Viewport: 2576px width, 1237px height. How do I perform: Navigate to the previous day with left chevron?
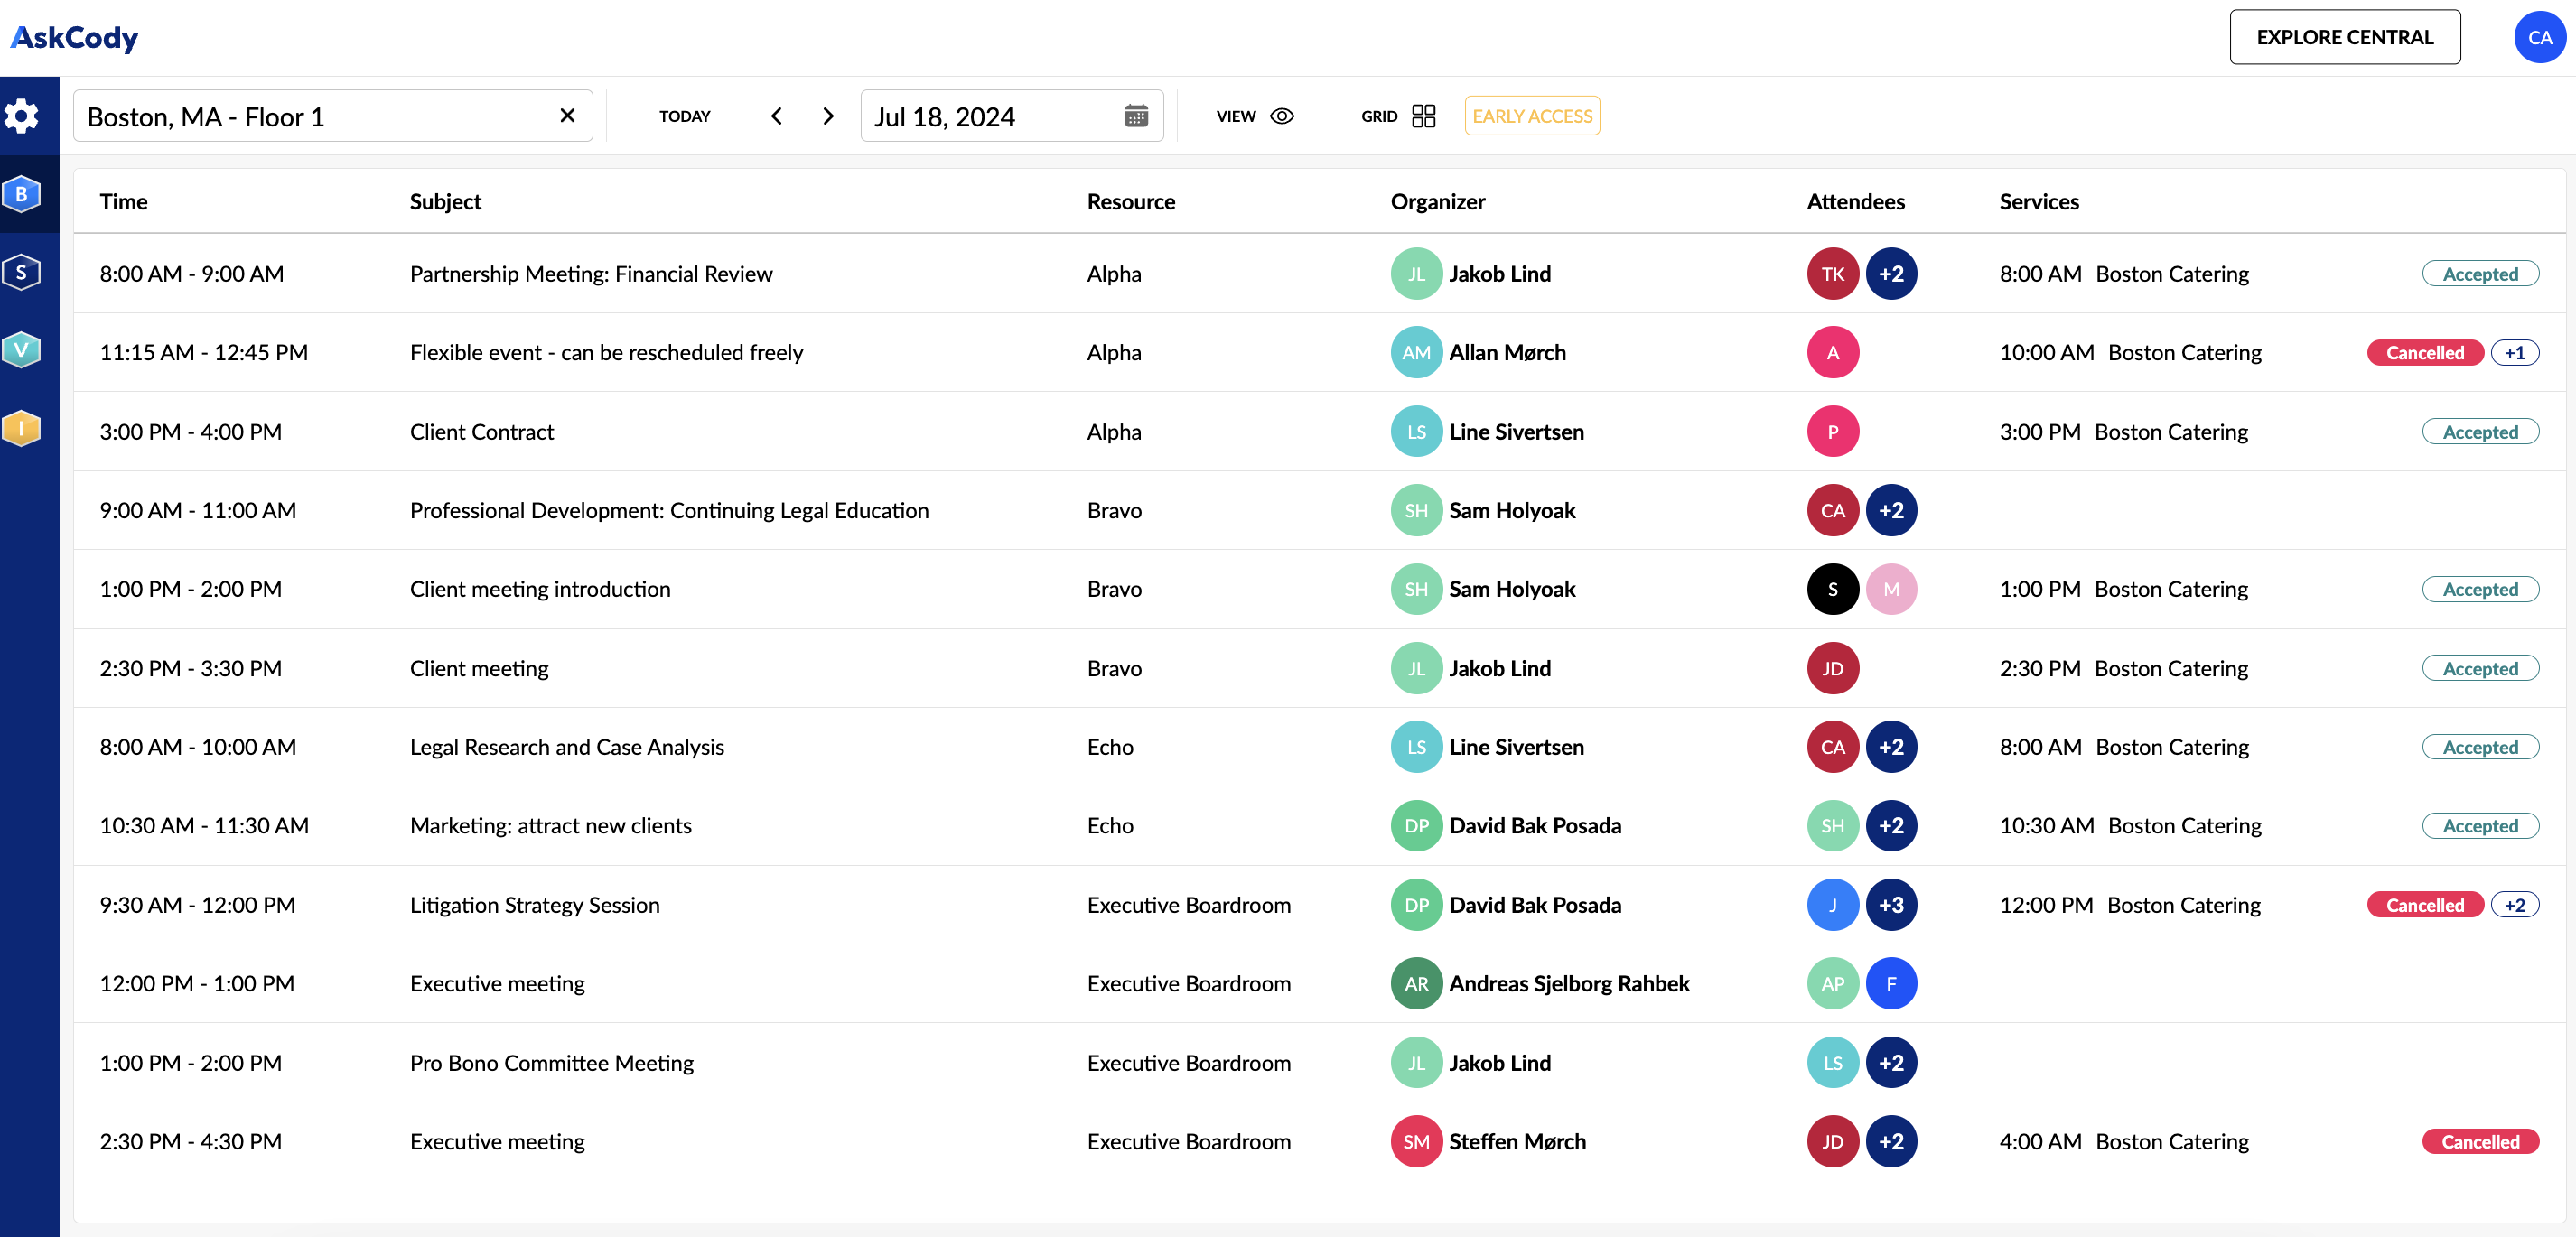tap(777, 116)
